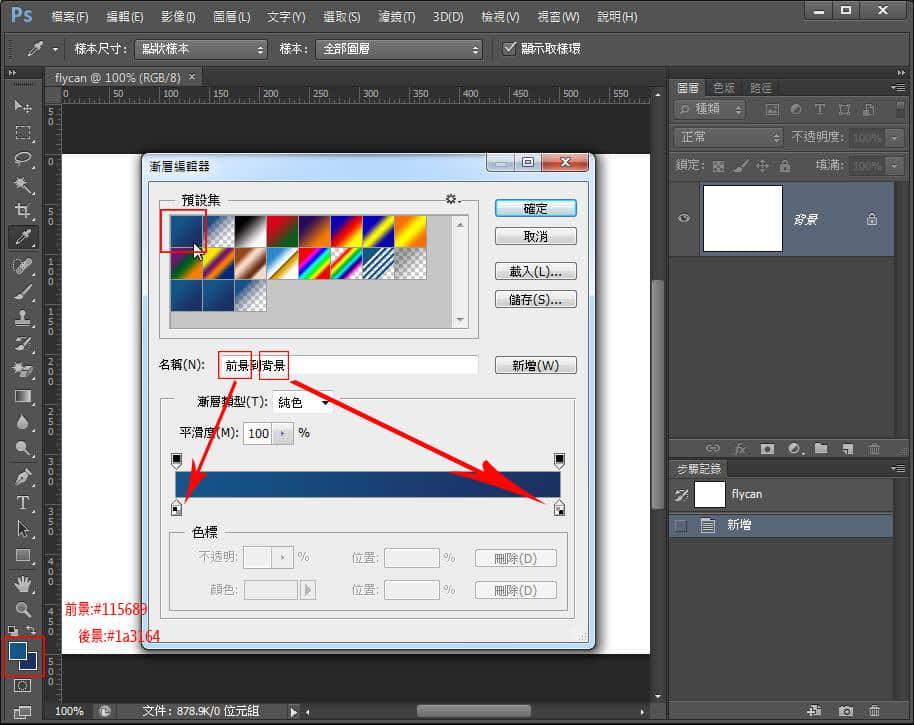Toggle lock image pixels brush icon

[x=740, y=166]
